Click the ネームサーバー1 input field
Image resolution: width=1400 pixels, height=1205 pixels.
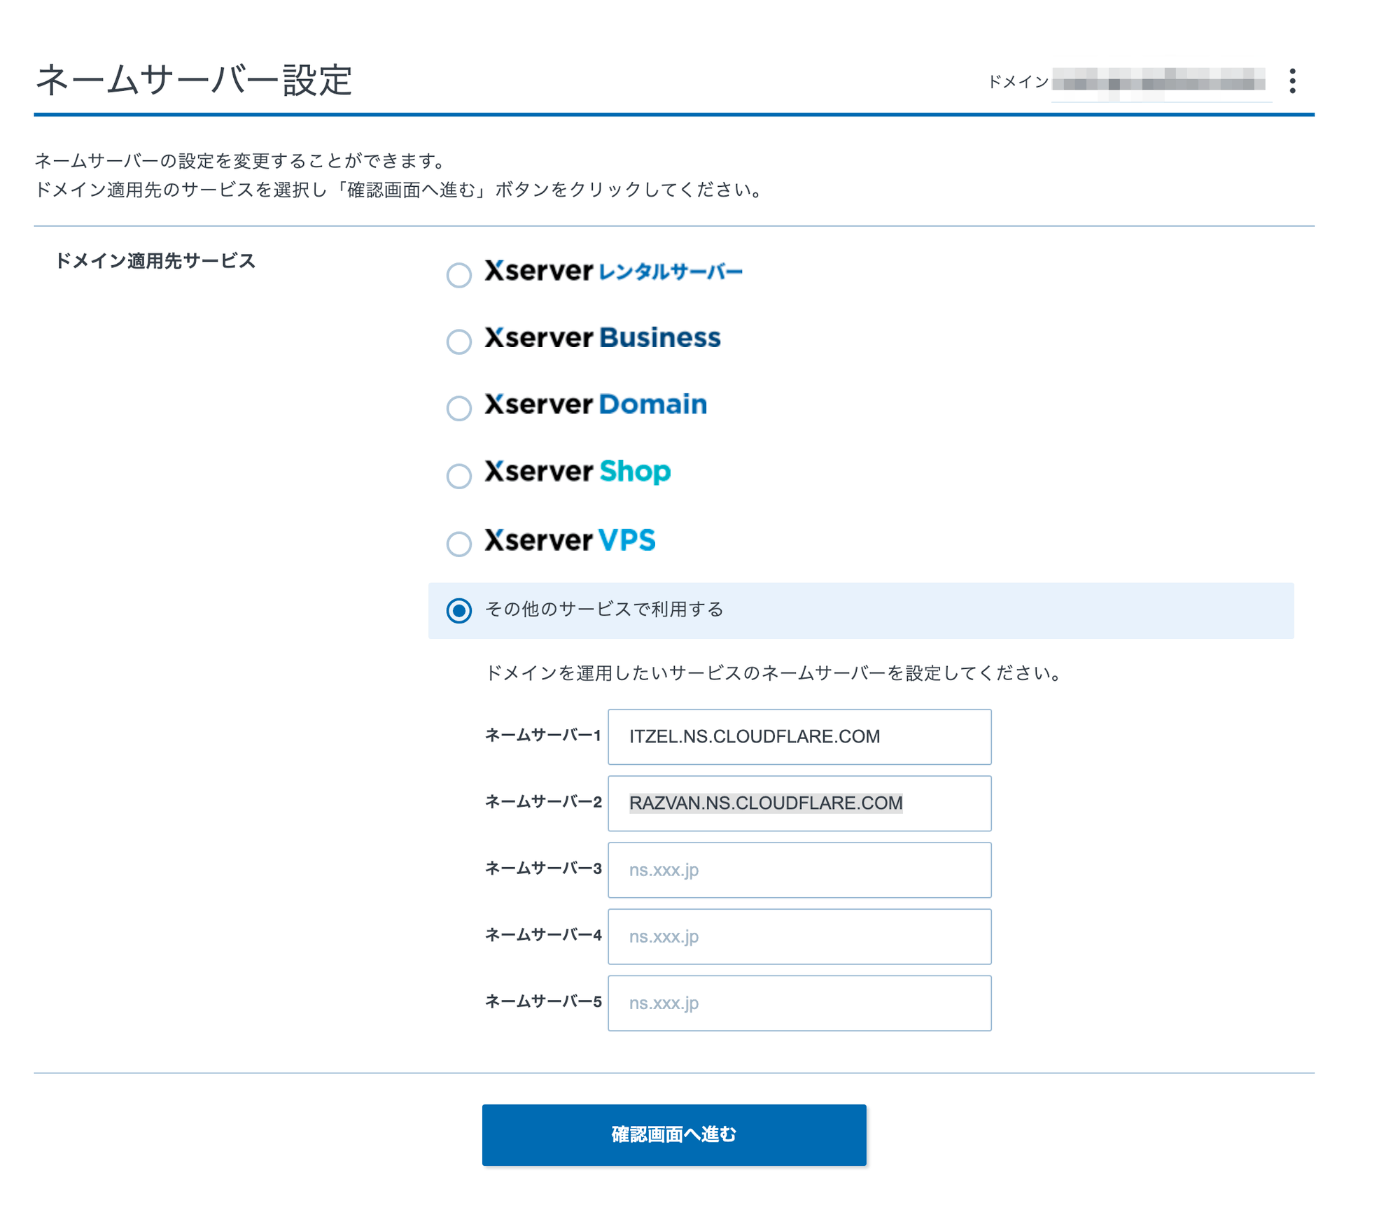[799, 737]
